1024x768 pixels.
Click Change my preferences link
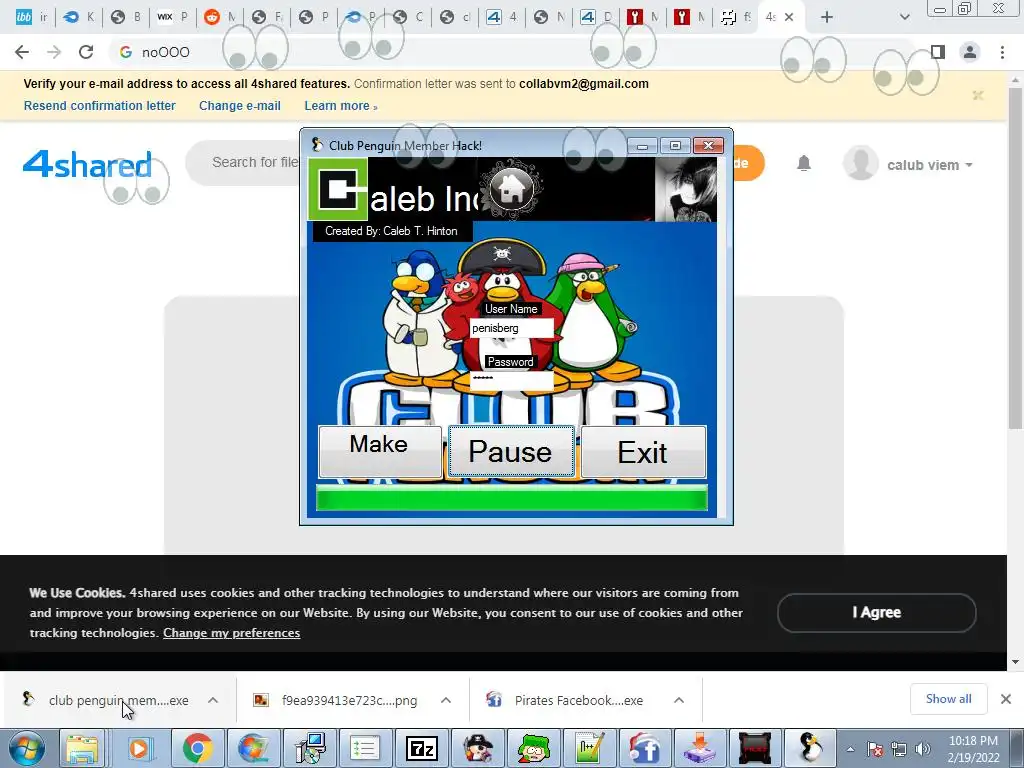click(232, 633)
